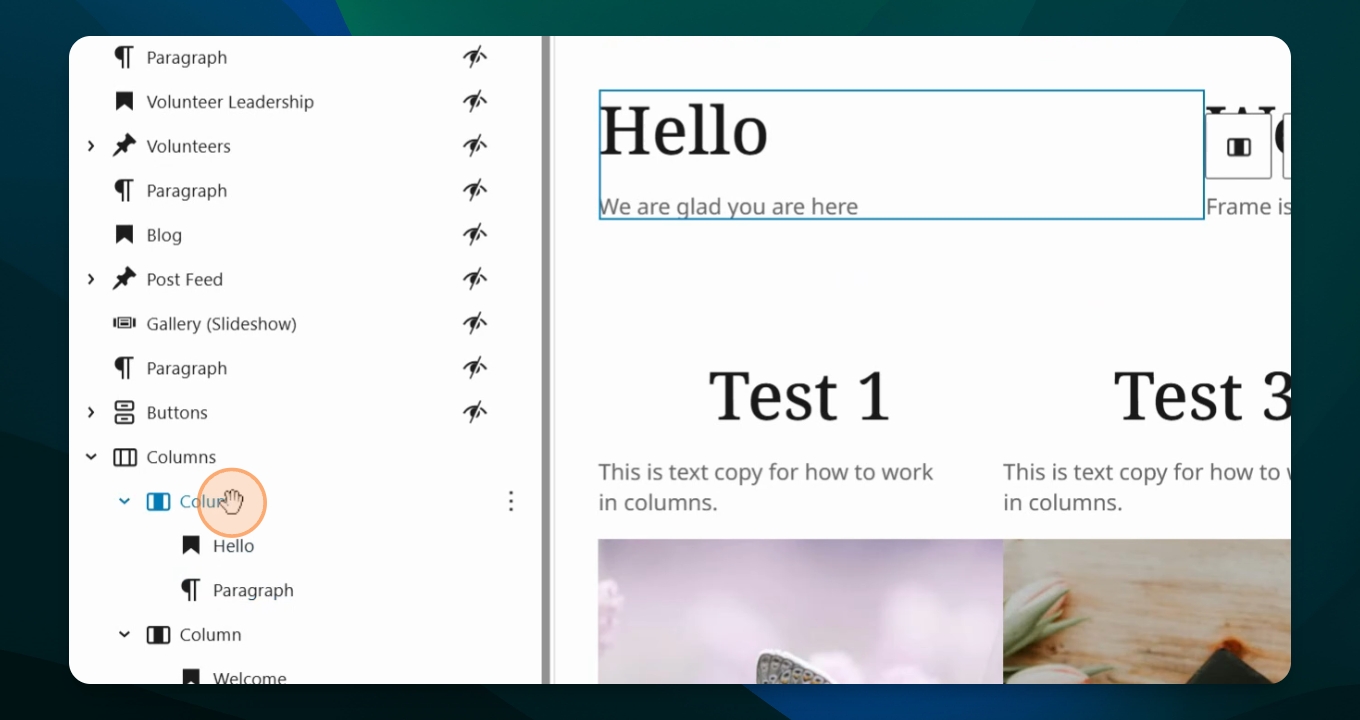Expand the Volunteers block tree
1360x720 pixels.
(x=91, y=146)
